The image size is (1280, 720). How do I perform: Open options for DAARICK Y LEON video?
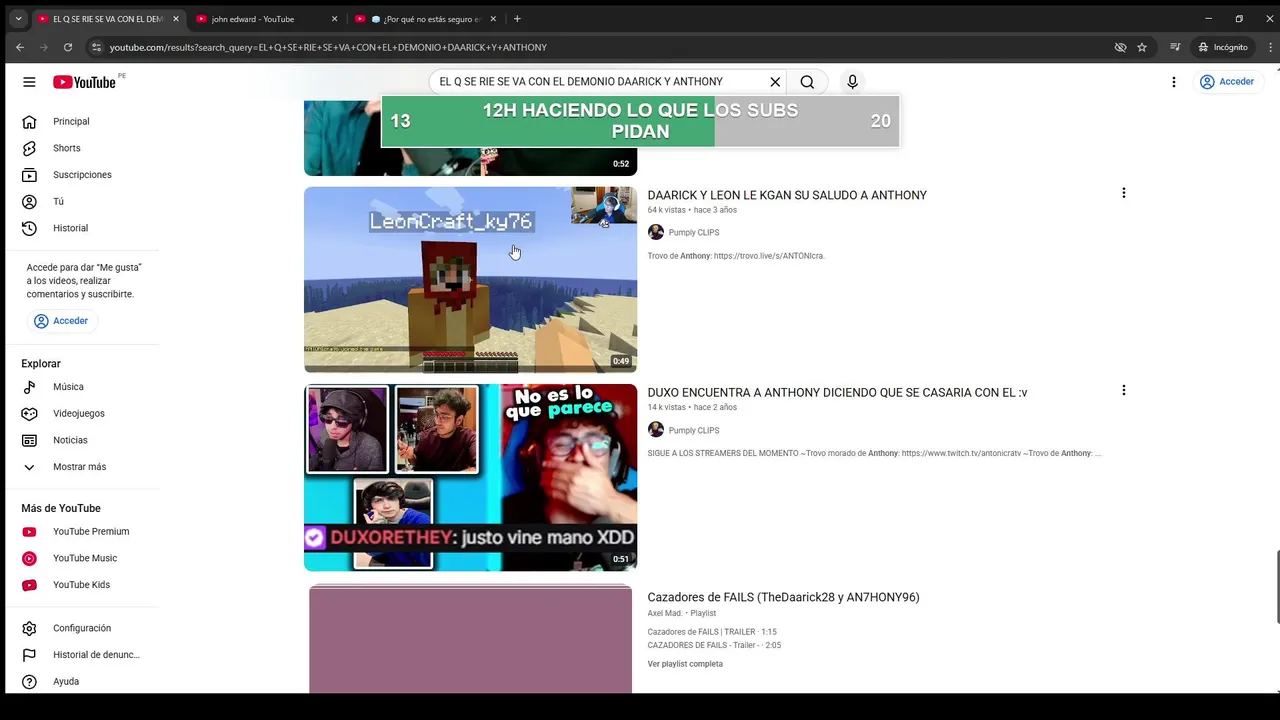click(1123, 193)
